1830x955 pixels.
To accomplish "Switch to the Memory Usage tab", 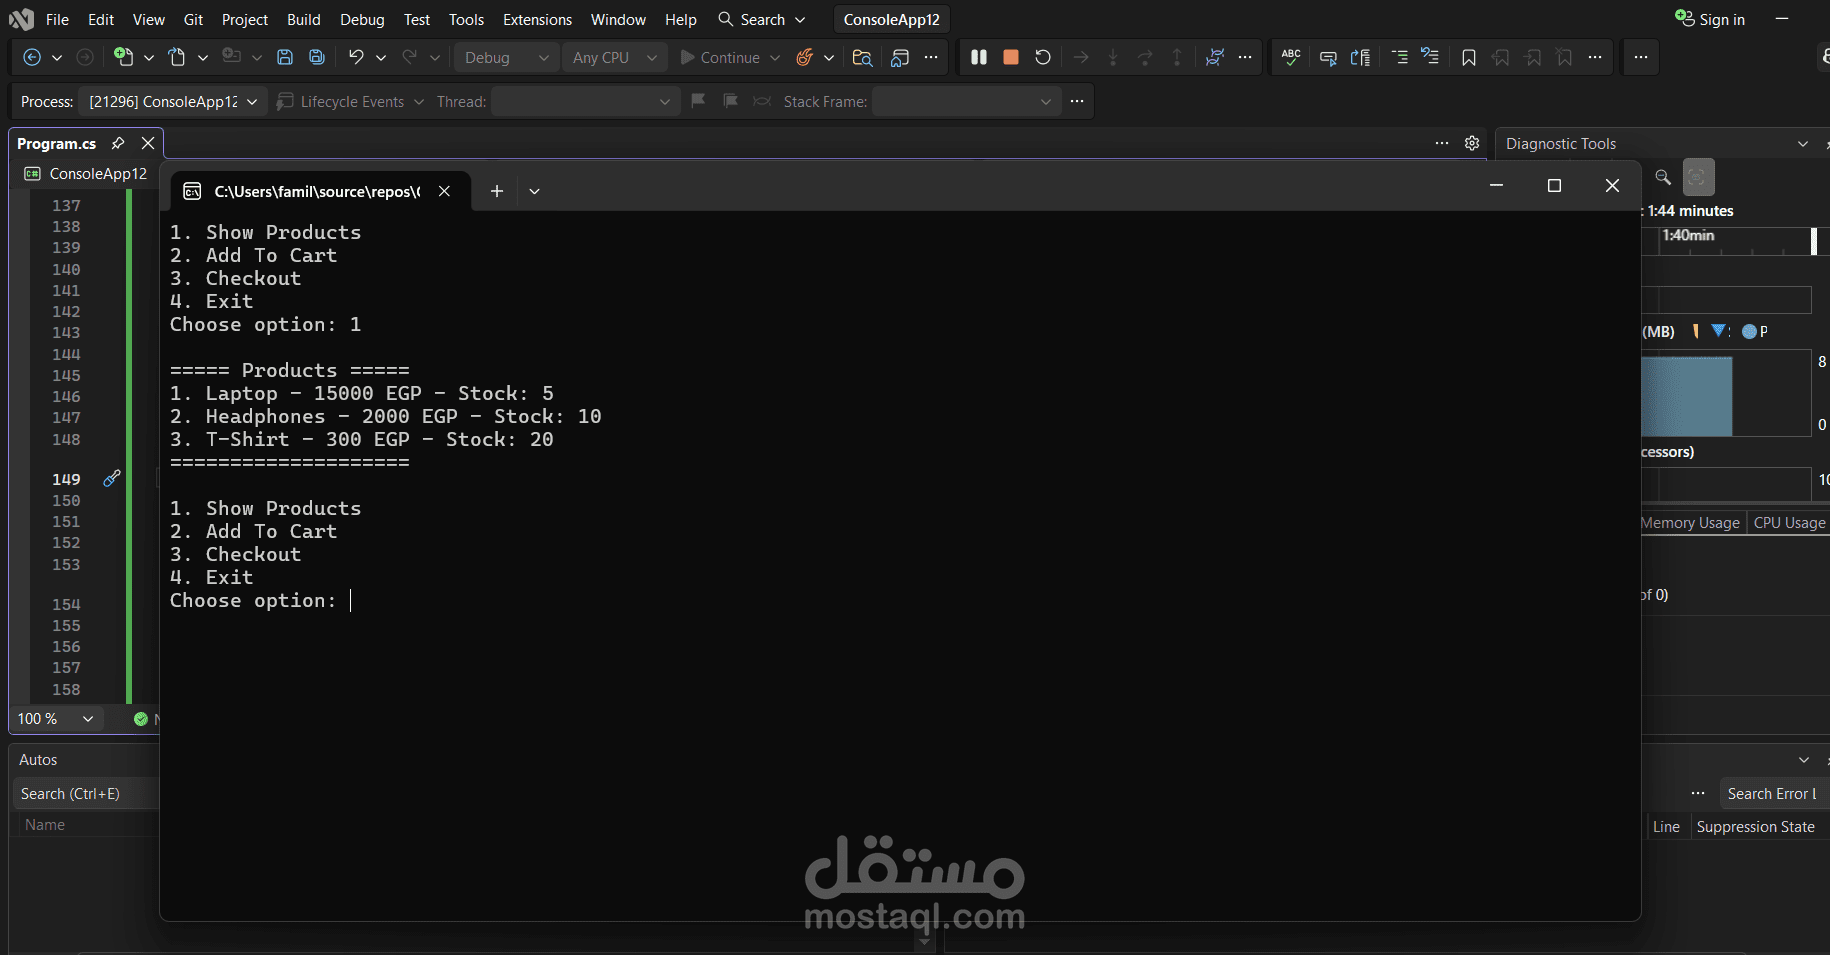I will tap(1691, 523).
